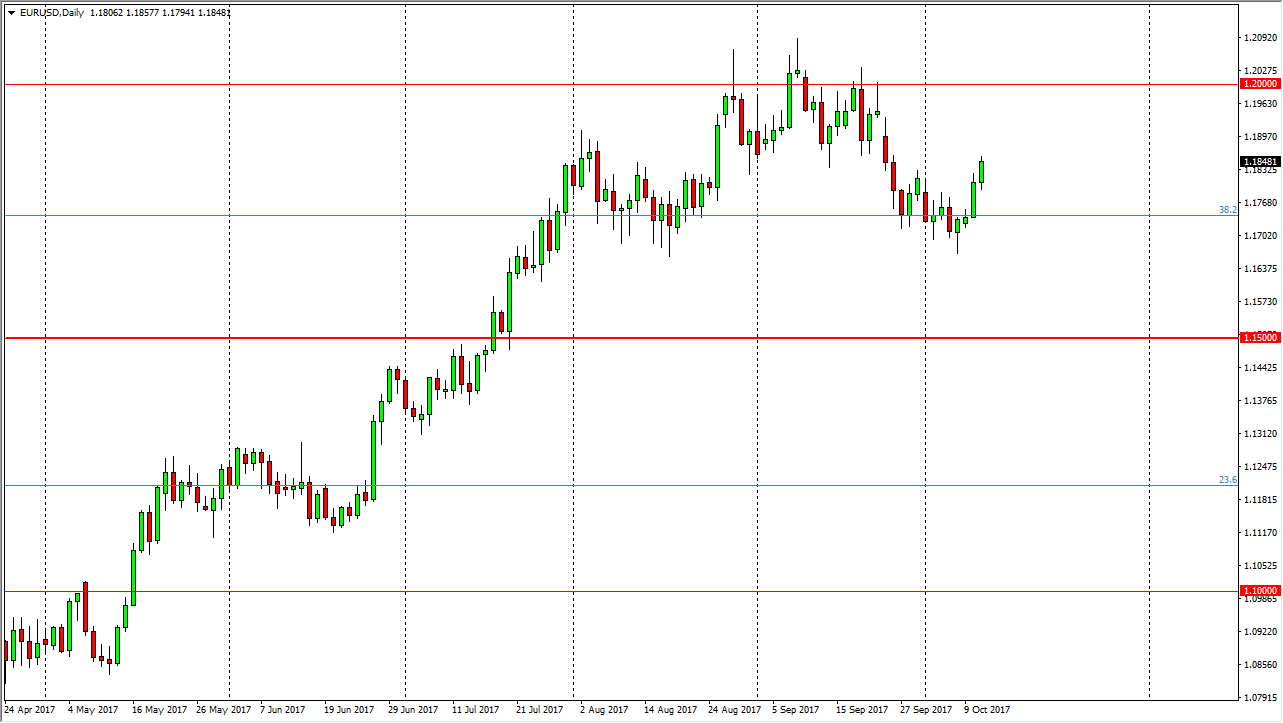Image resolution: width=1283 pixels, height=723 pixels.
Task: Select the 23.6 Fibonacci retracement label
Action: [1222, 481]
